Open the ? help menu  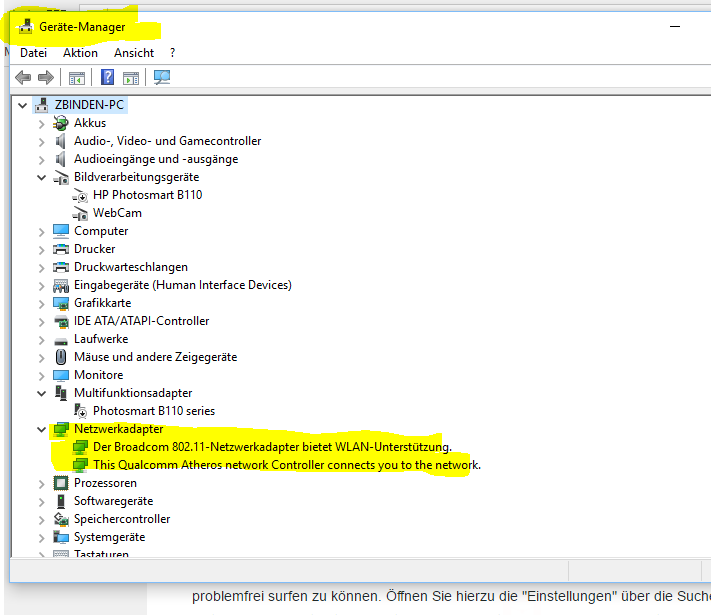point(172,53)
